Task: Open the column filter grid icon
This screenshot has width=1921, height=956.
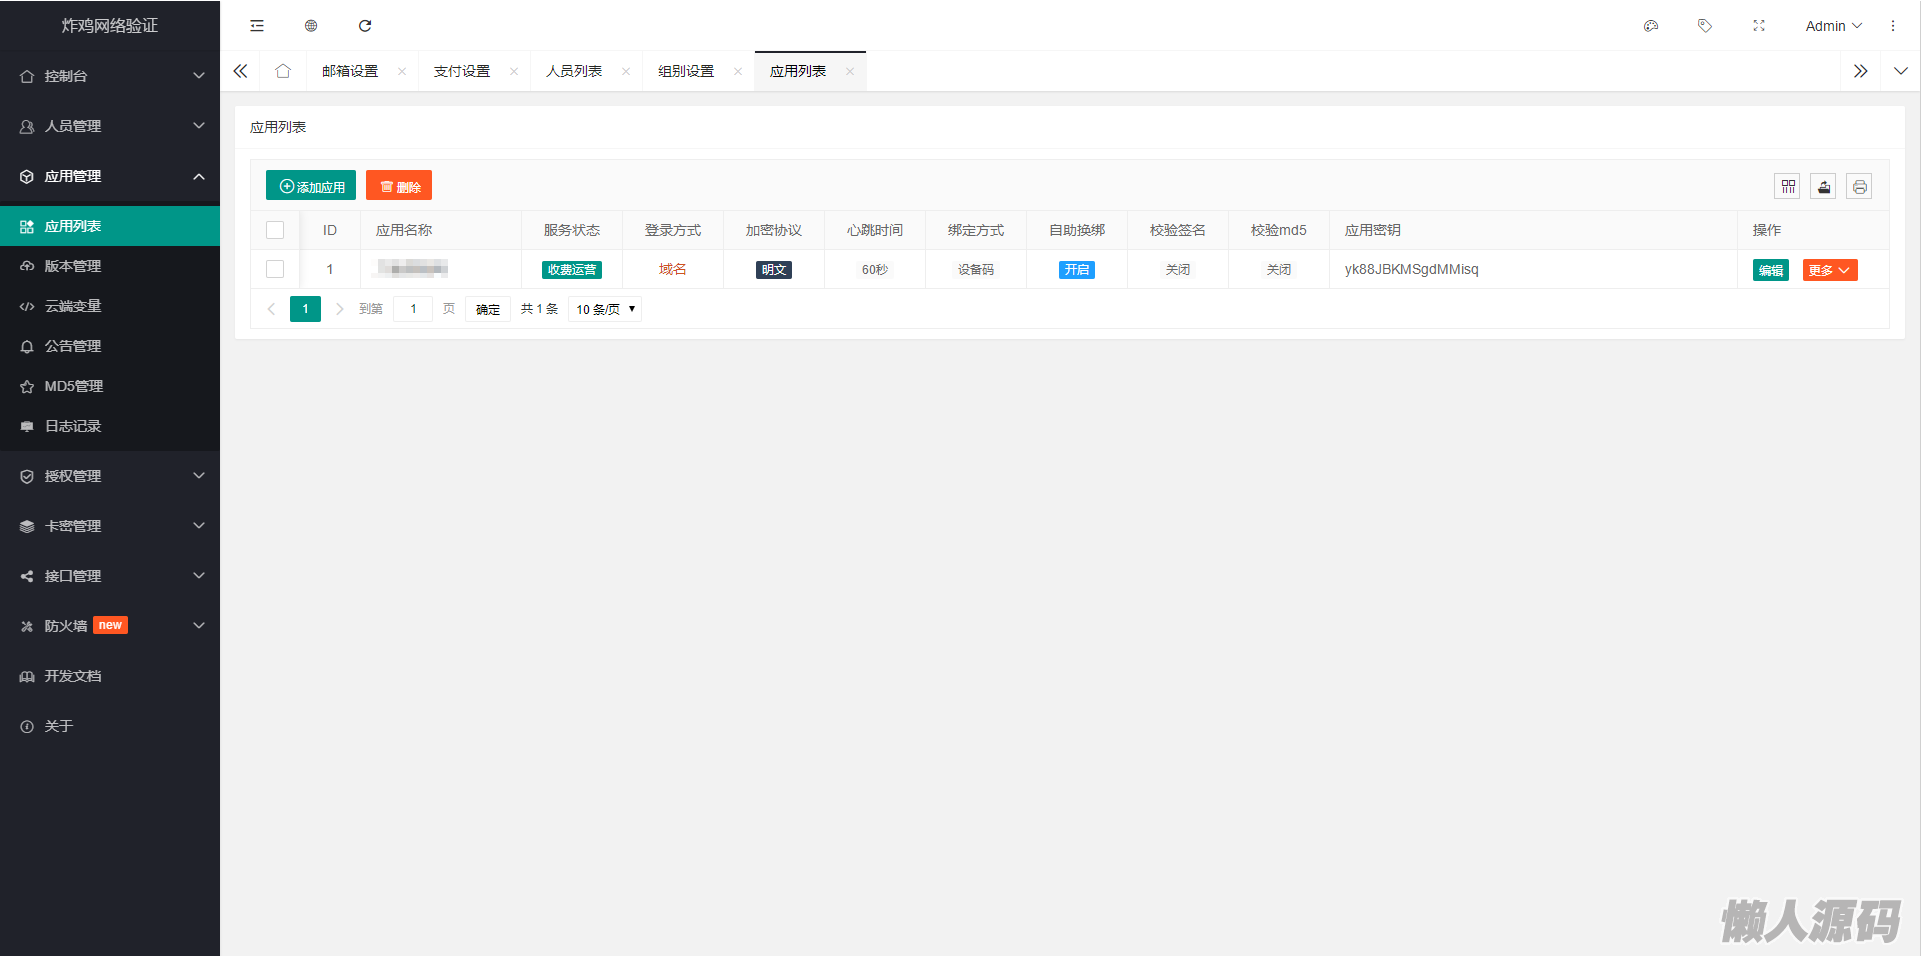Action: [x=1788, y=187]
